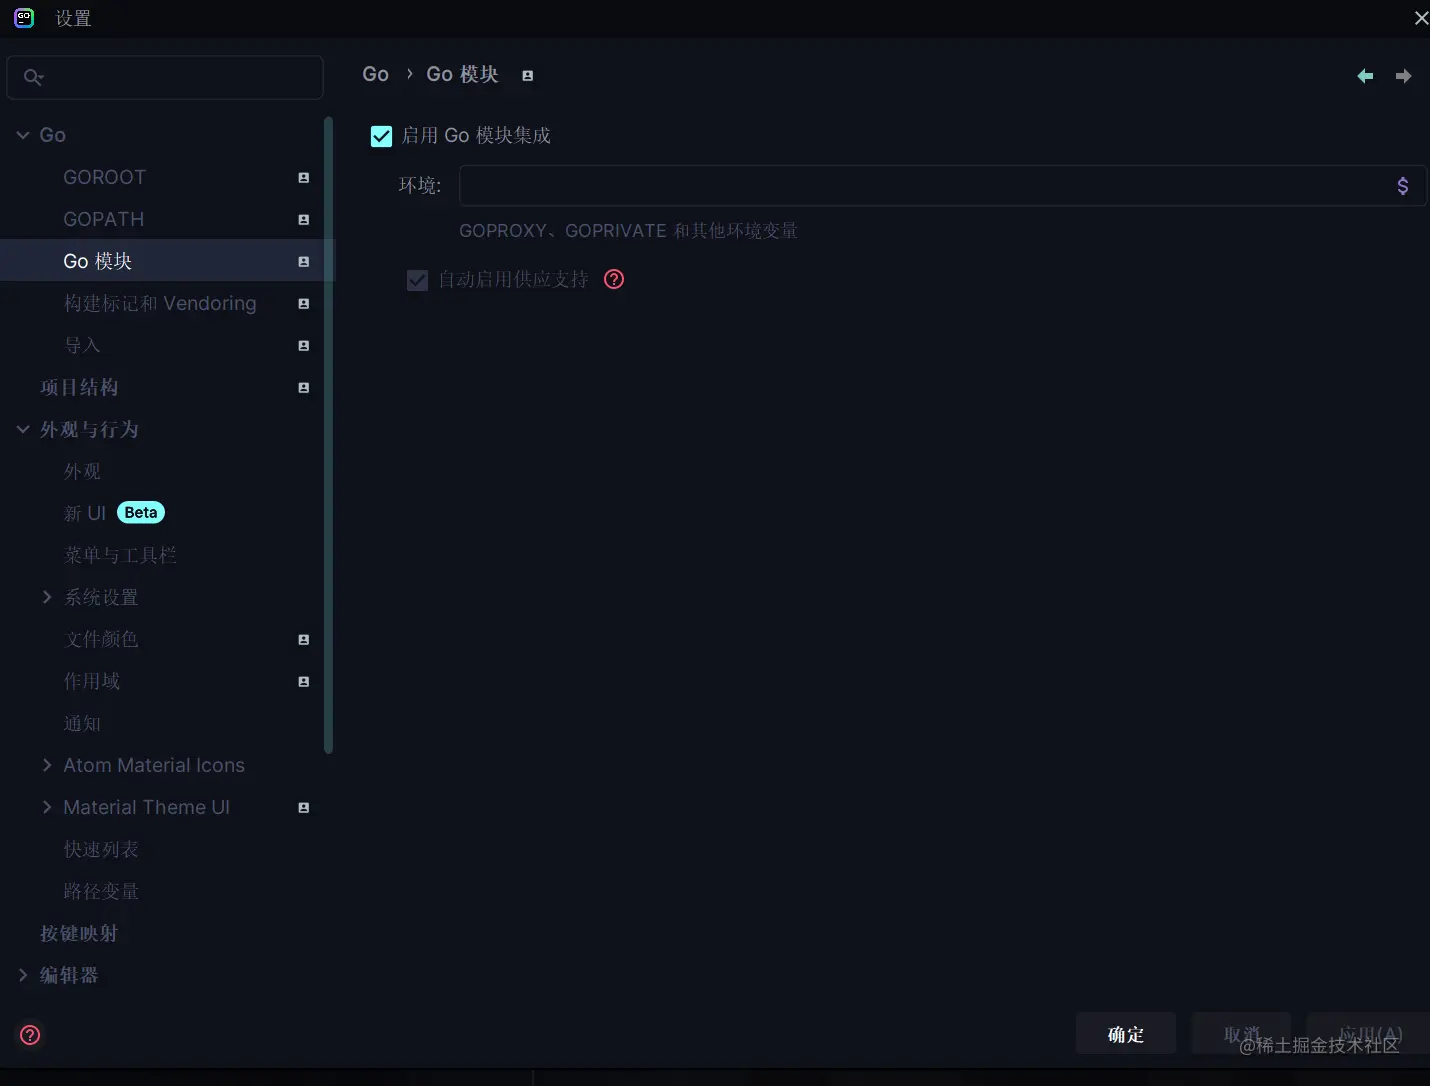Click the project icon in the breadcrumb header
This screenshot has width=1430, height=1086.
pos(527,75)
